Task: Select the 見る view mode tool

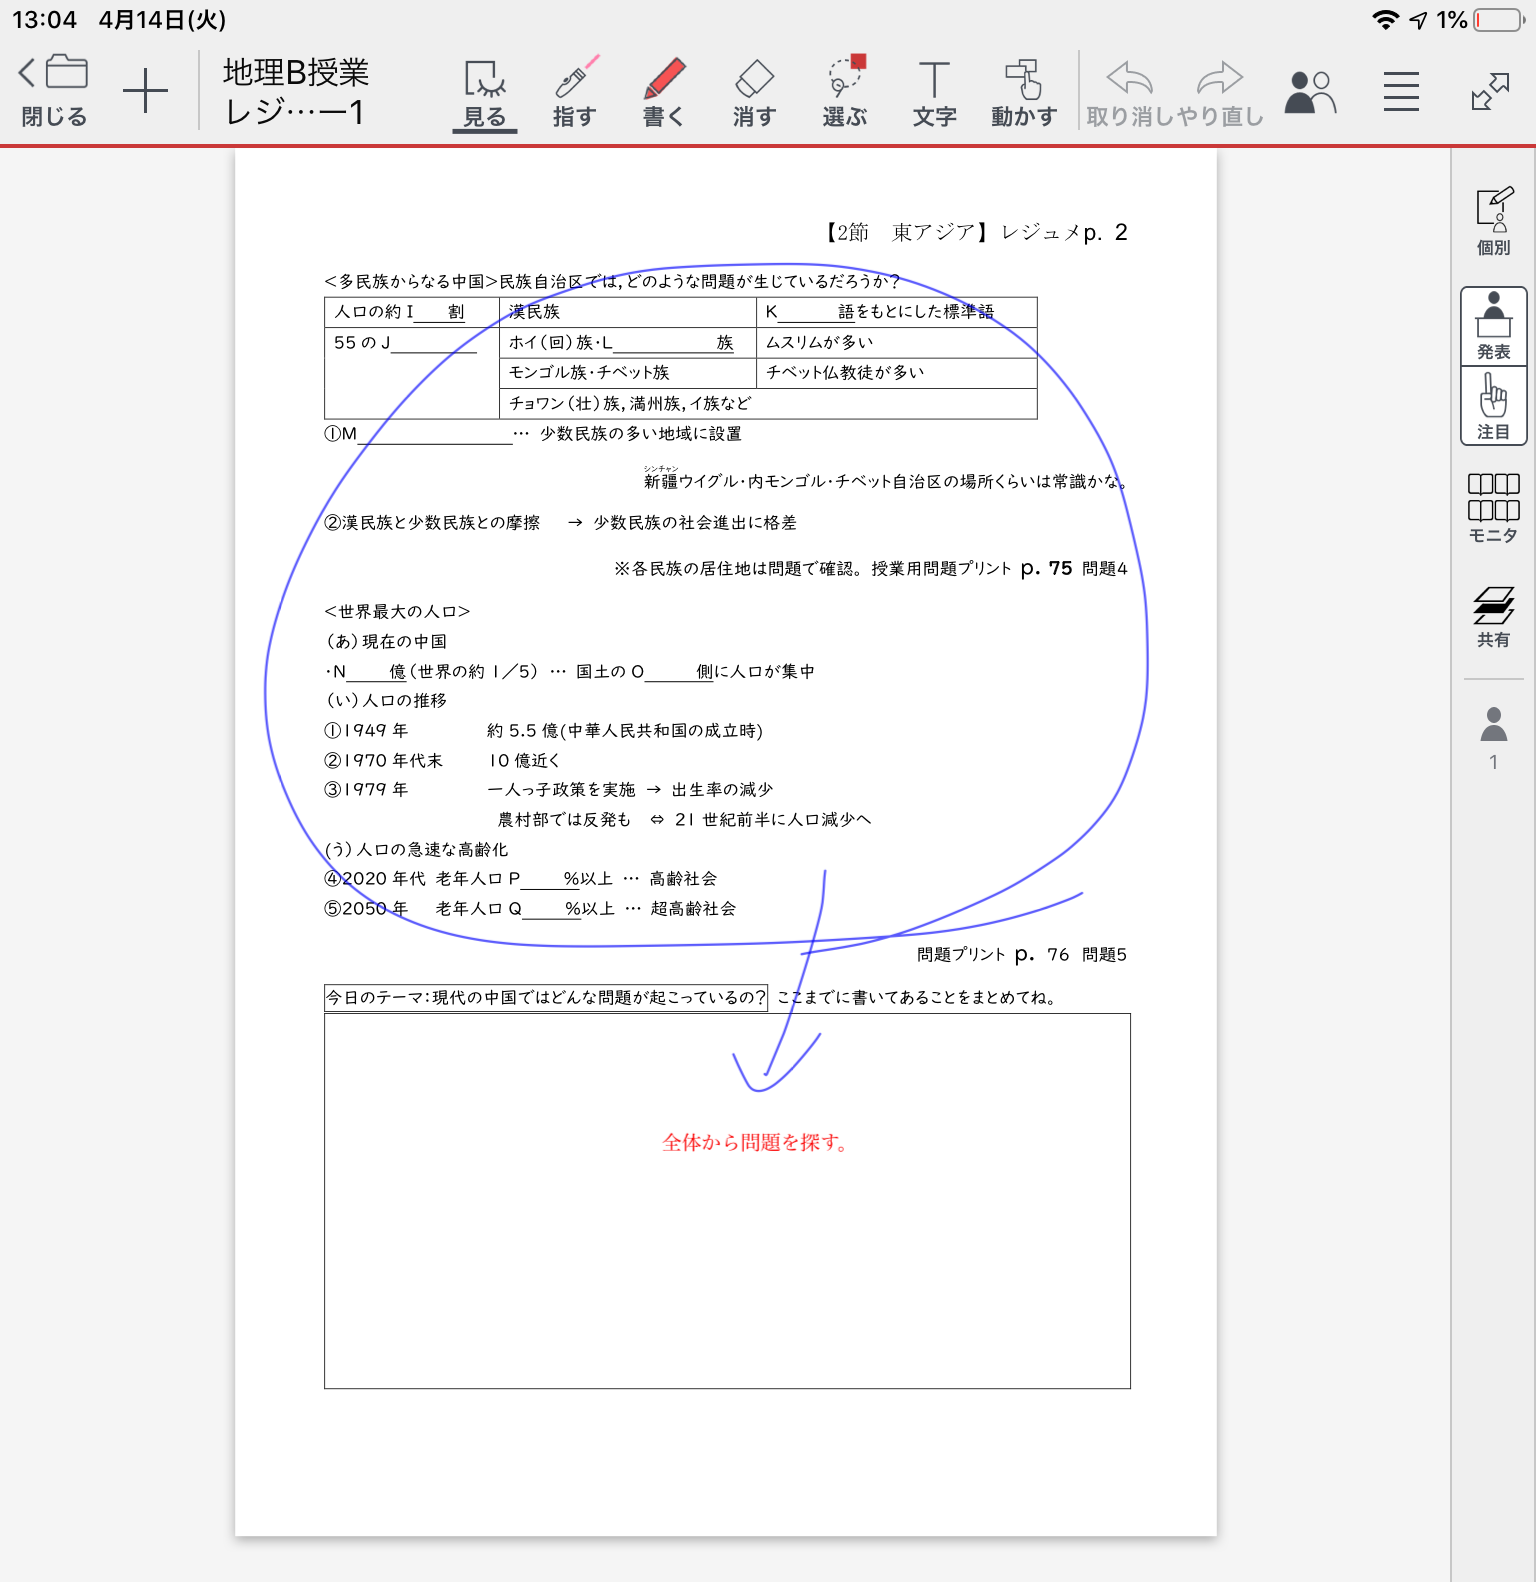Action: tap(485, 94)
